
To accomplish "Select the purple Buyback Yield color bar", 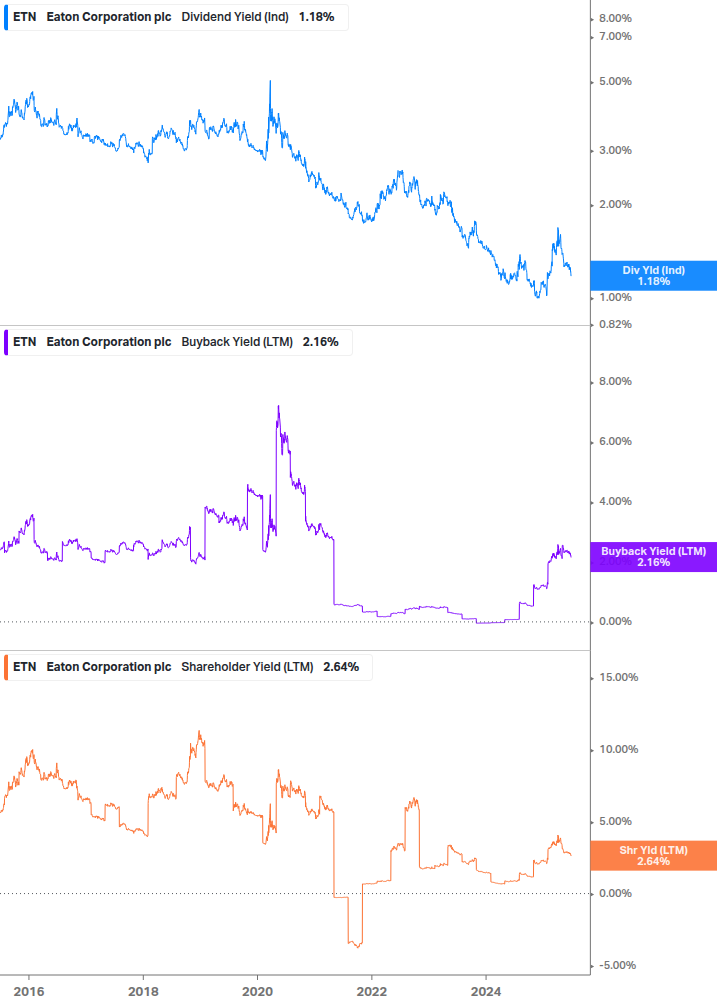I will coord(6,342).
